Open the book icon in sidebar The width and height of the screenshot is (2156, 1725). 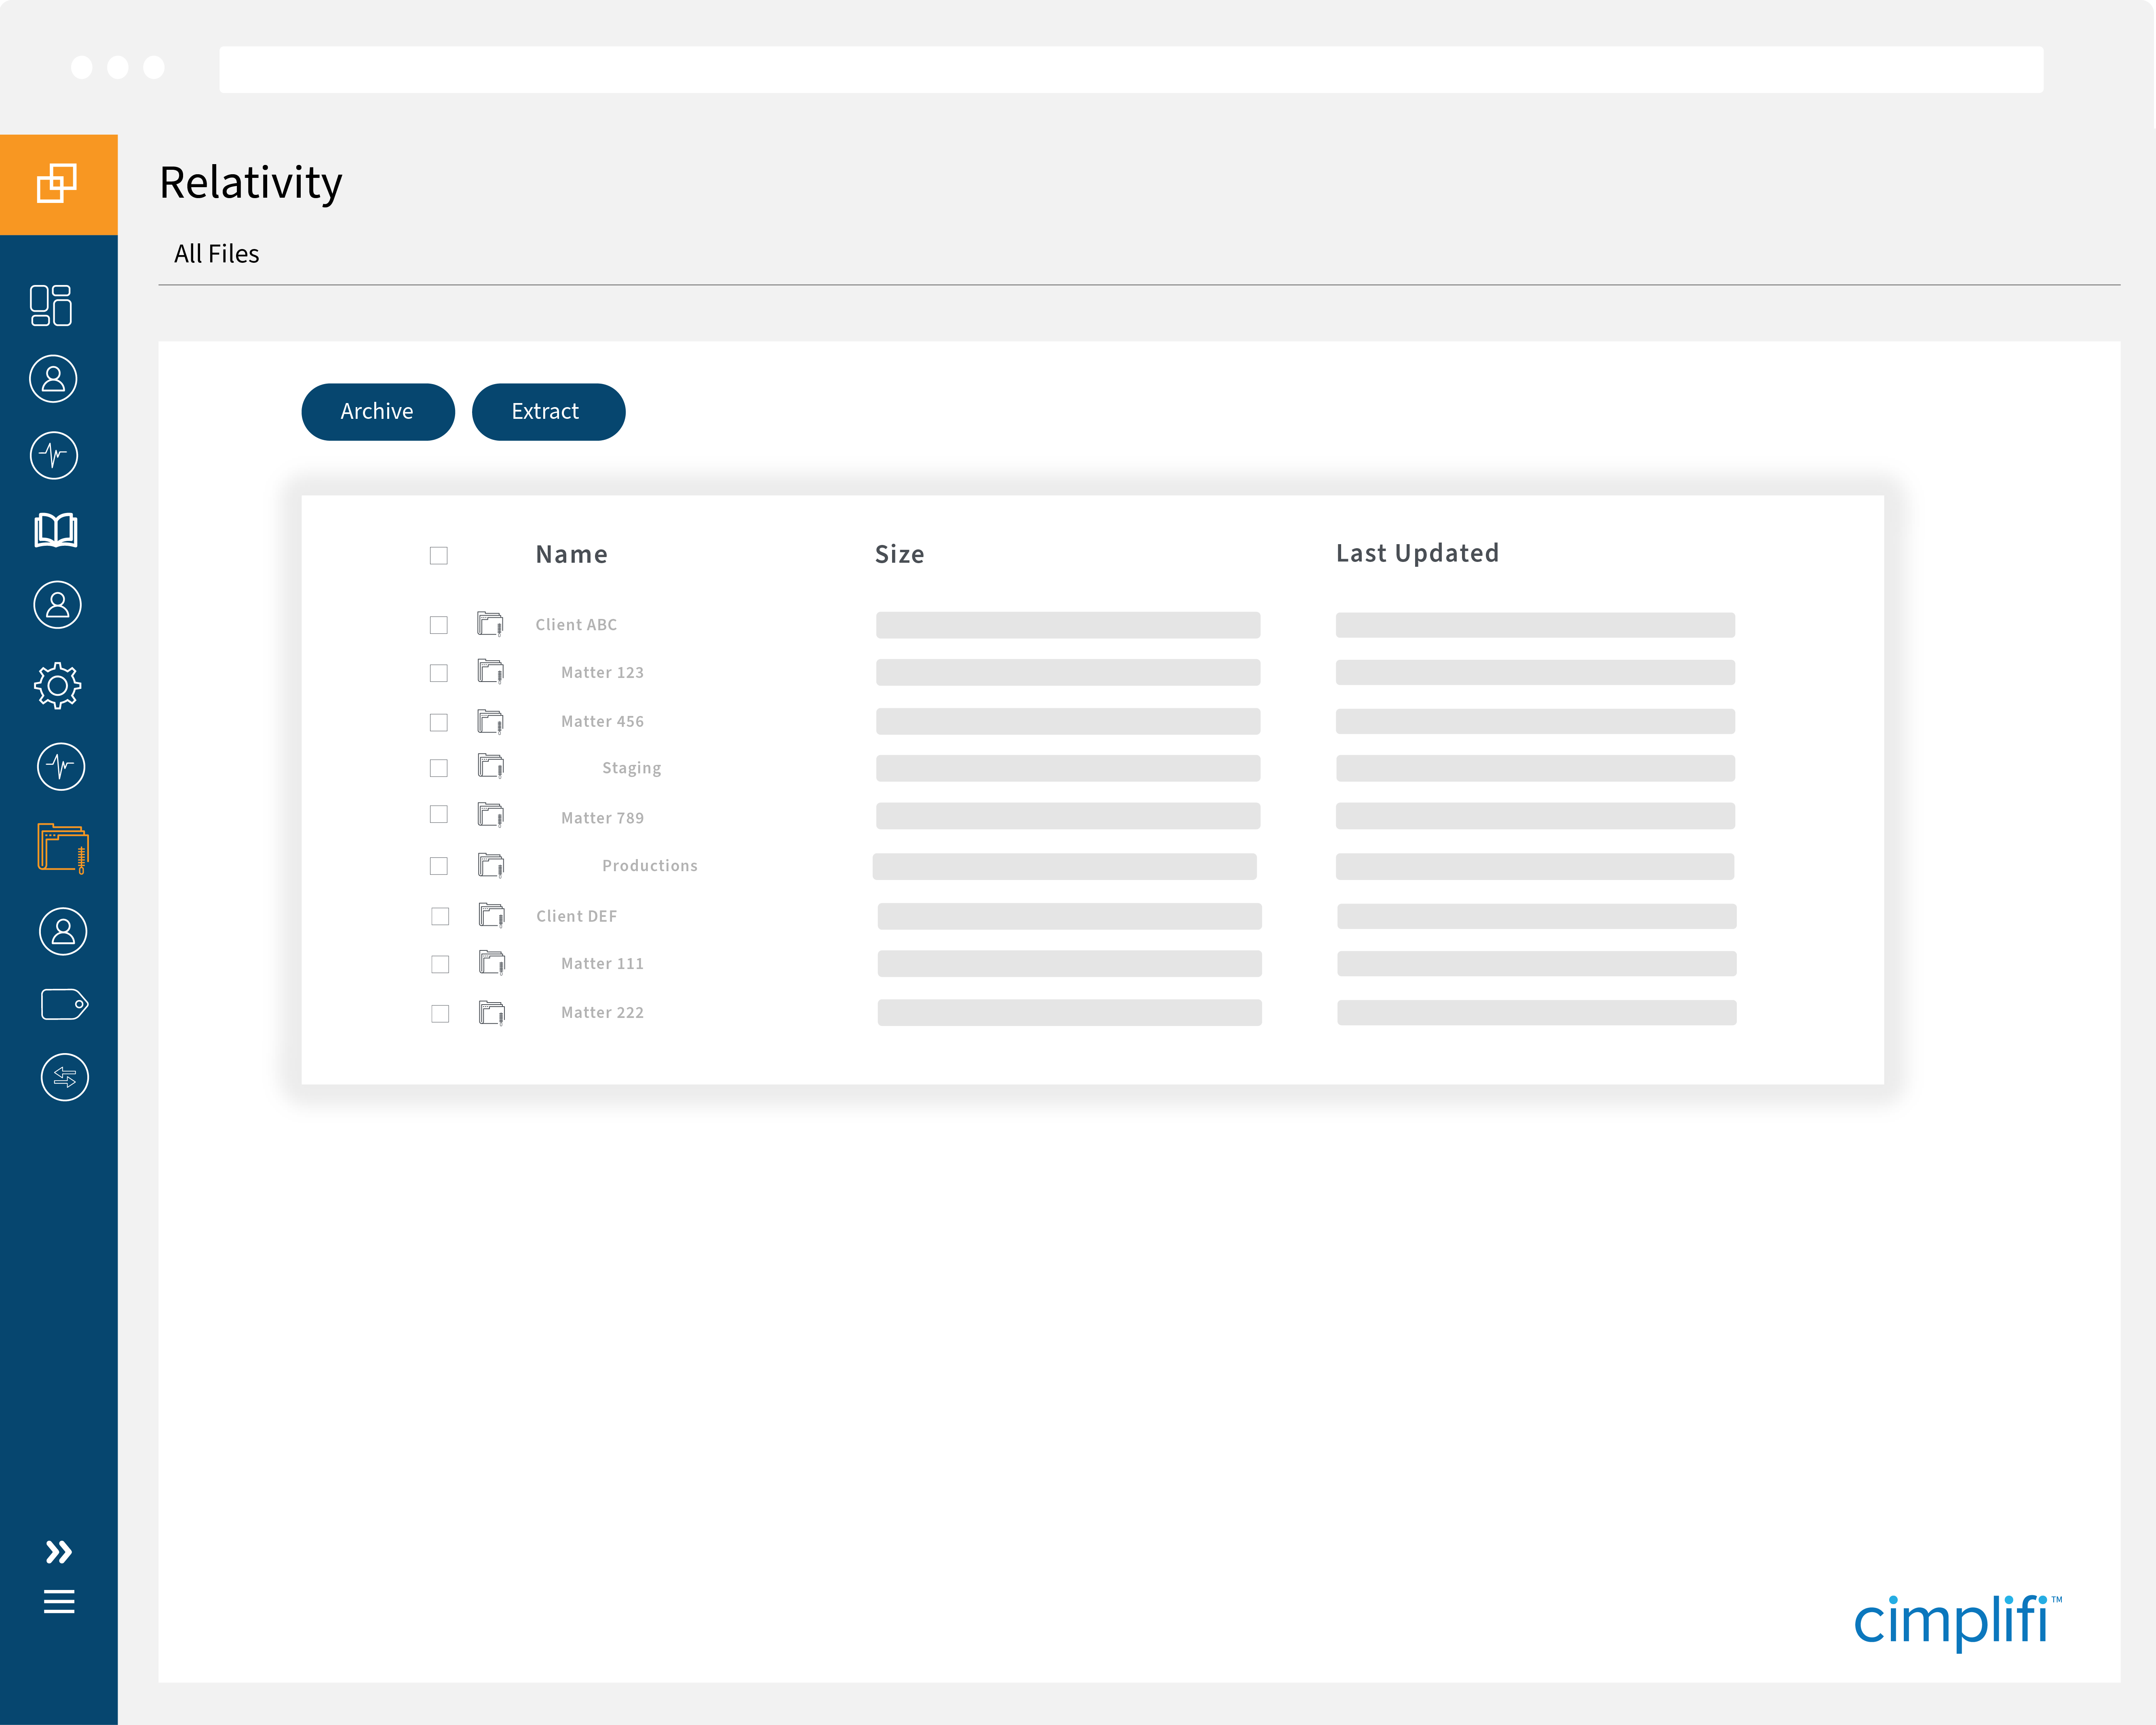pos(56,530)
